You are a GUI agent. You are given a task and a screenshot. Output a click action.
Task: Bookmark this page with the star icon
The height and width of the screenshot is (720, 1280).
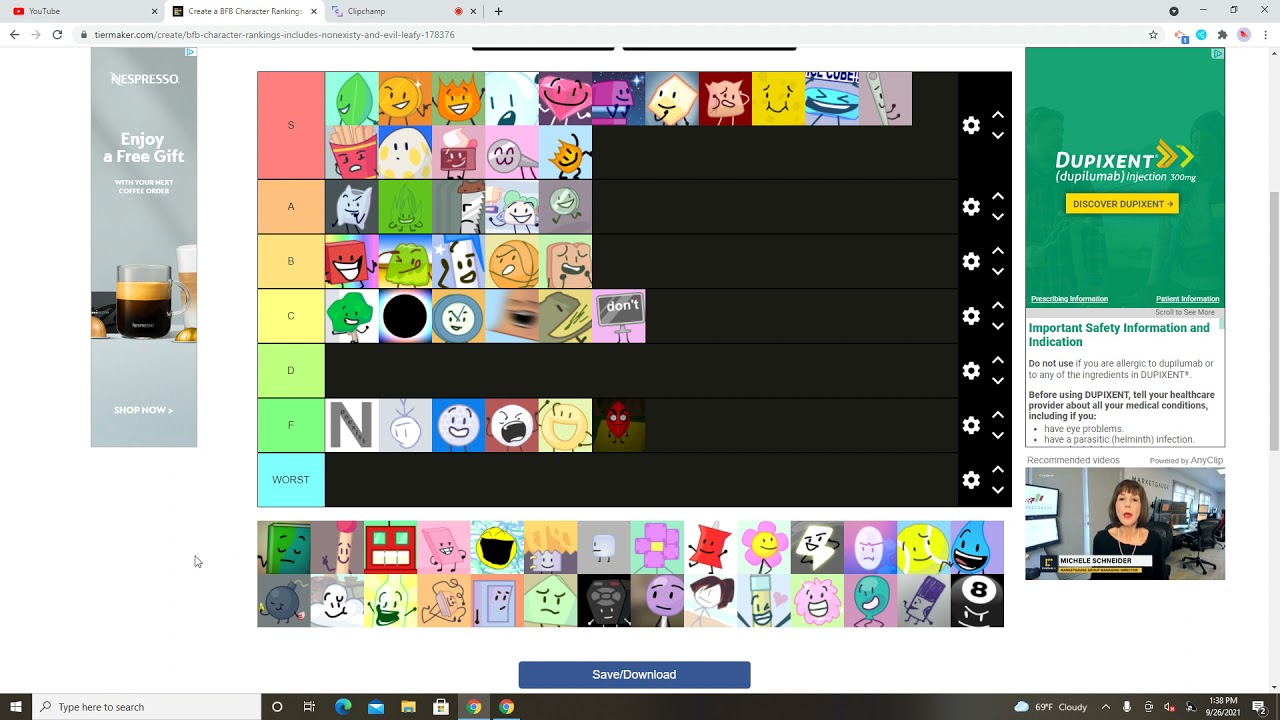click(1153, 34)
